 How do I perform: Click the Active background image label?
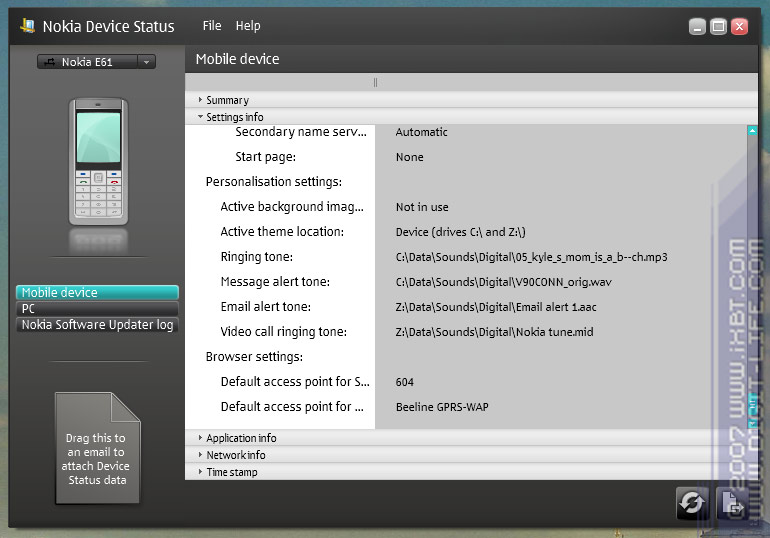click(292, 207)
